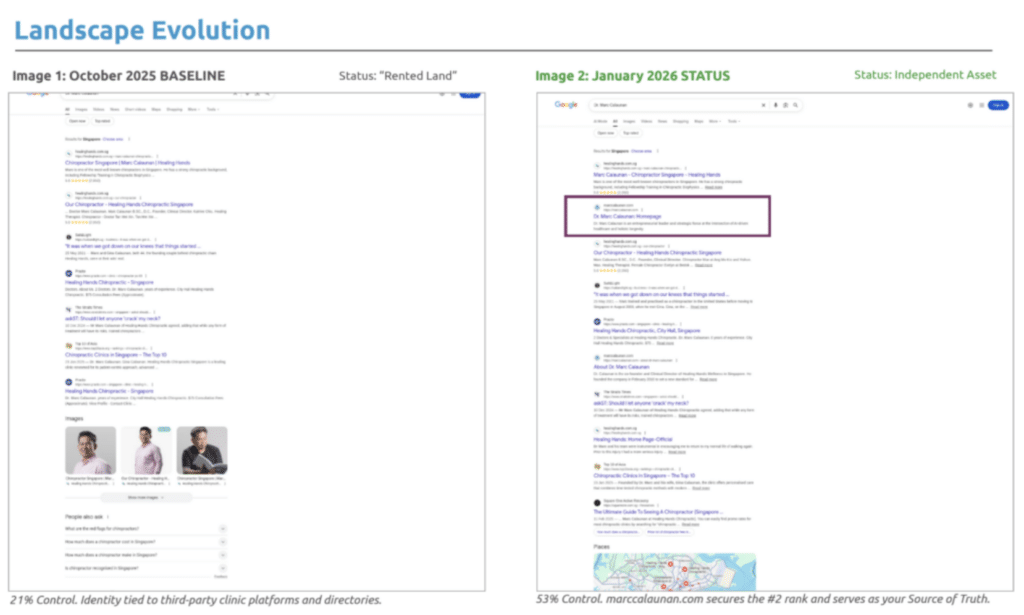The image size is (1024, 615).
Task: Click the search field in January screenshot
Action: pyautogui.click(x=696, y=105)
